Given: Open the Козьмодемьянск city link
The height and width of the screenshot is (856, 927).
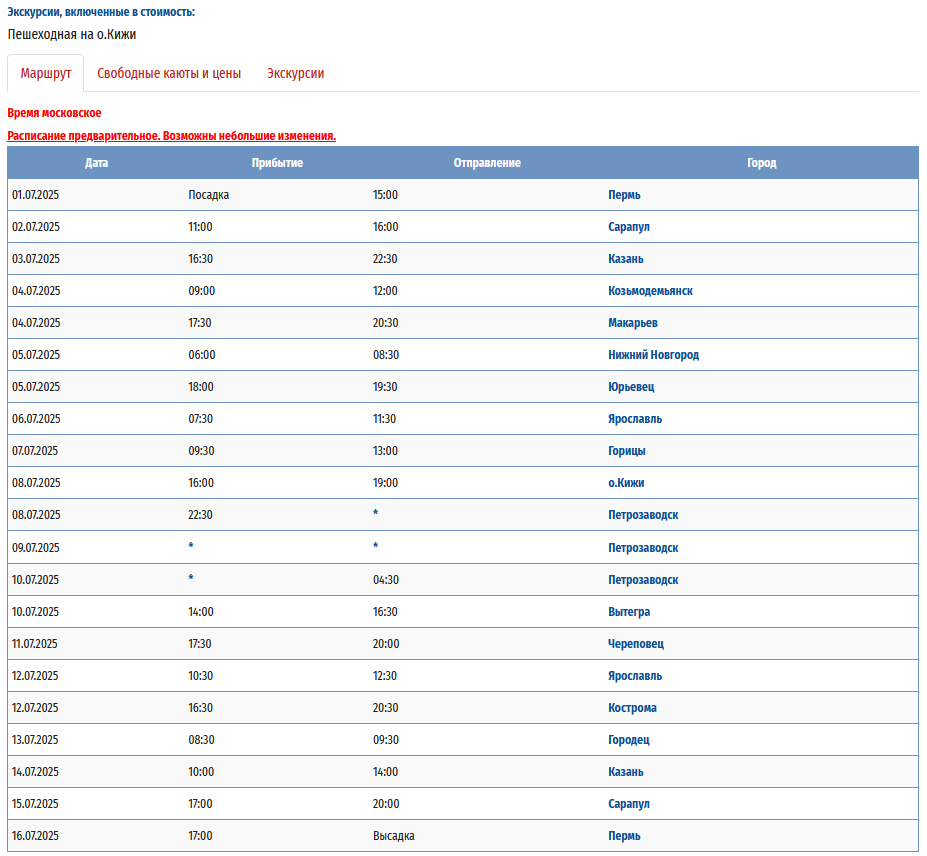Looking at the screenshot, I should pos(650,291).
